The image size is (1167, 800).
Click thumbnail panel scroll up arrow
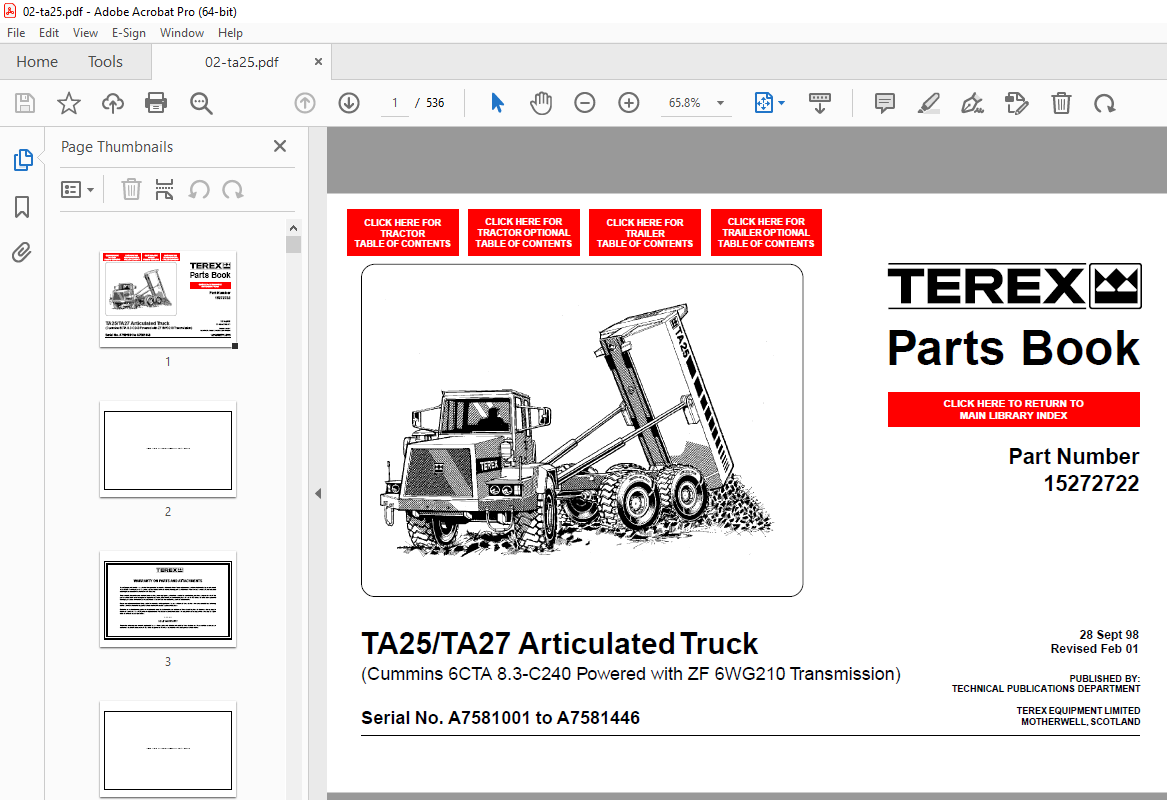[293, 228]
